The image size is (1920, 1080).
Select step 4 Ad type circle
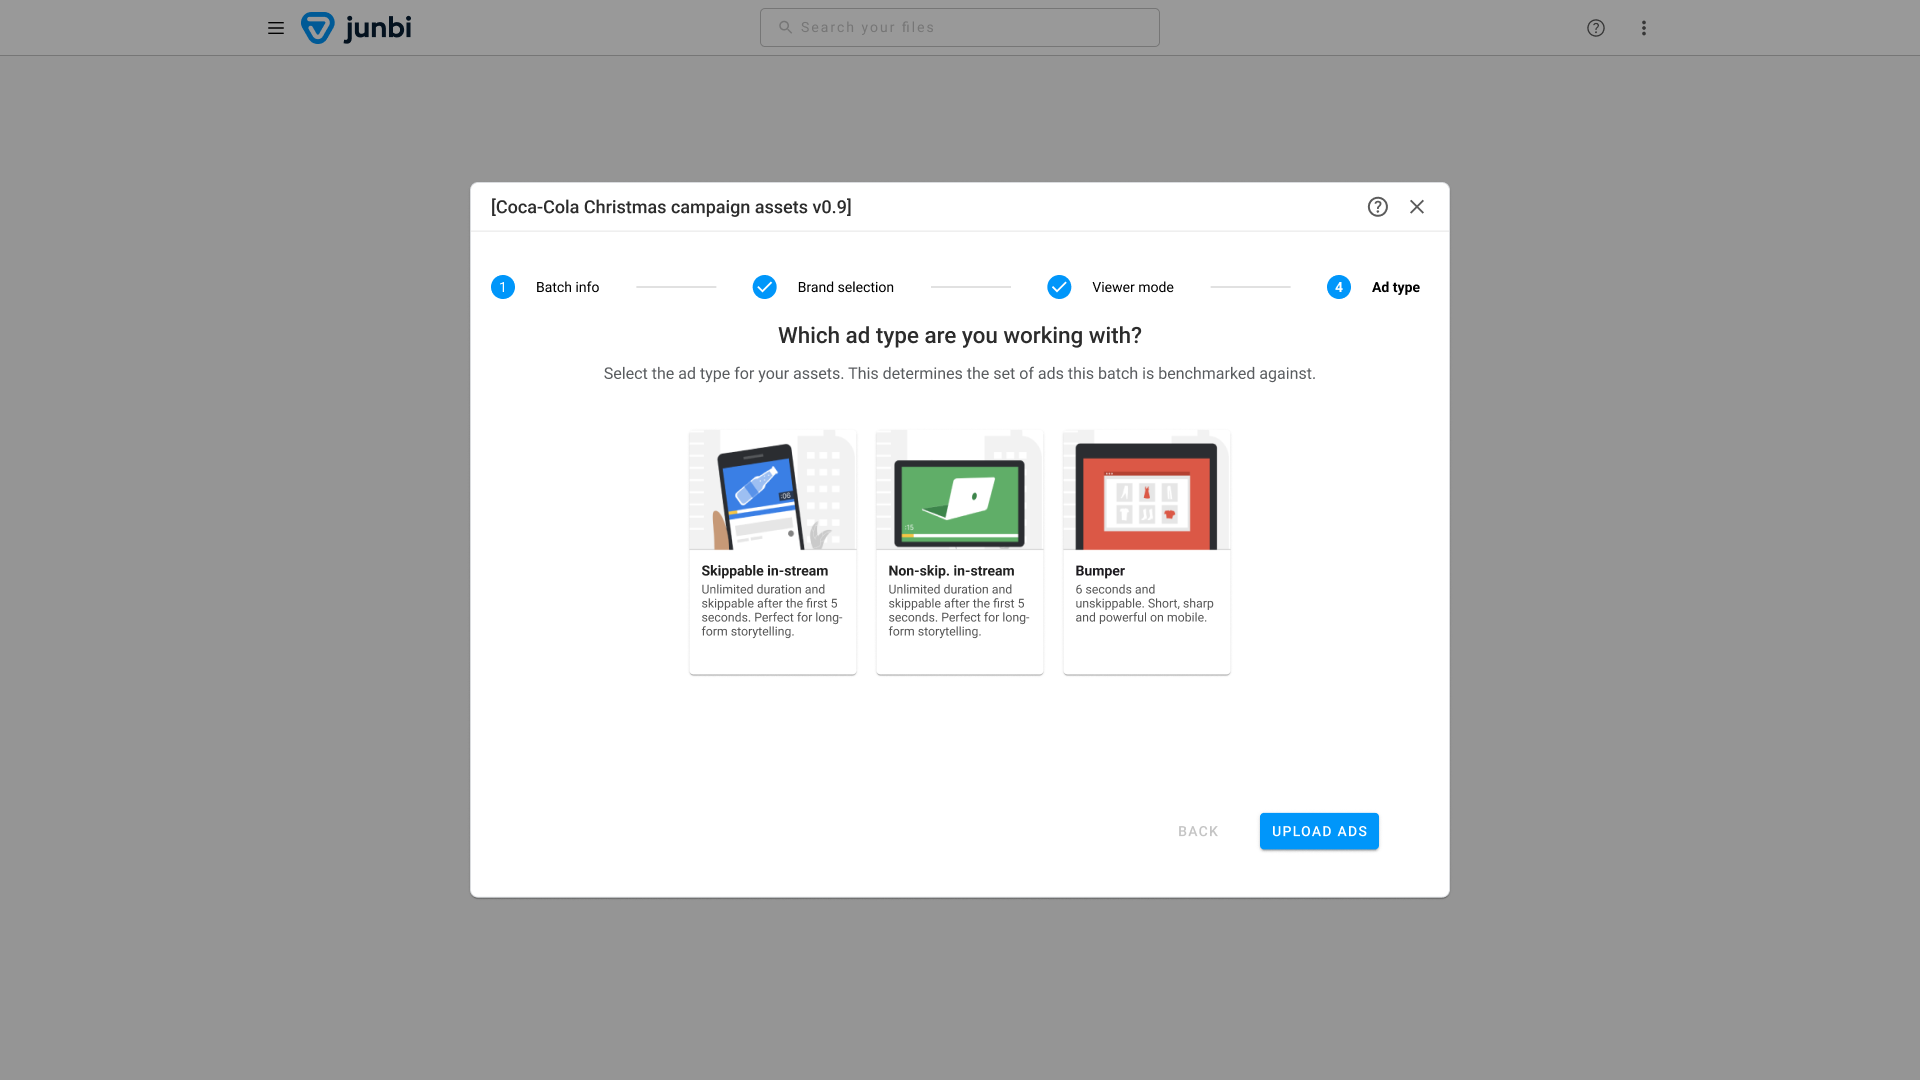click(x=1338, y=287)
